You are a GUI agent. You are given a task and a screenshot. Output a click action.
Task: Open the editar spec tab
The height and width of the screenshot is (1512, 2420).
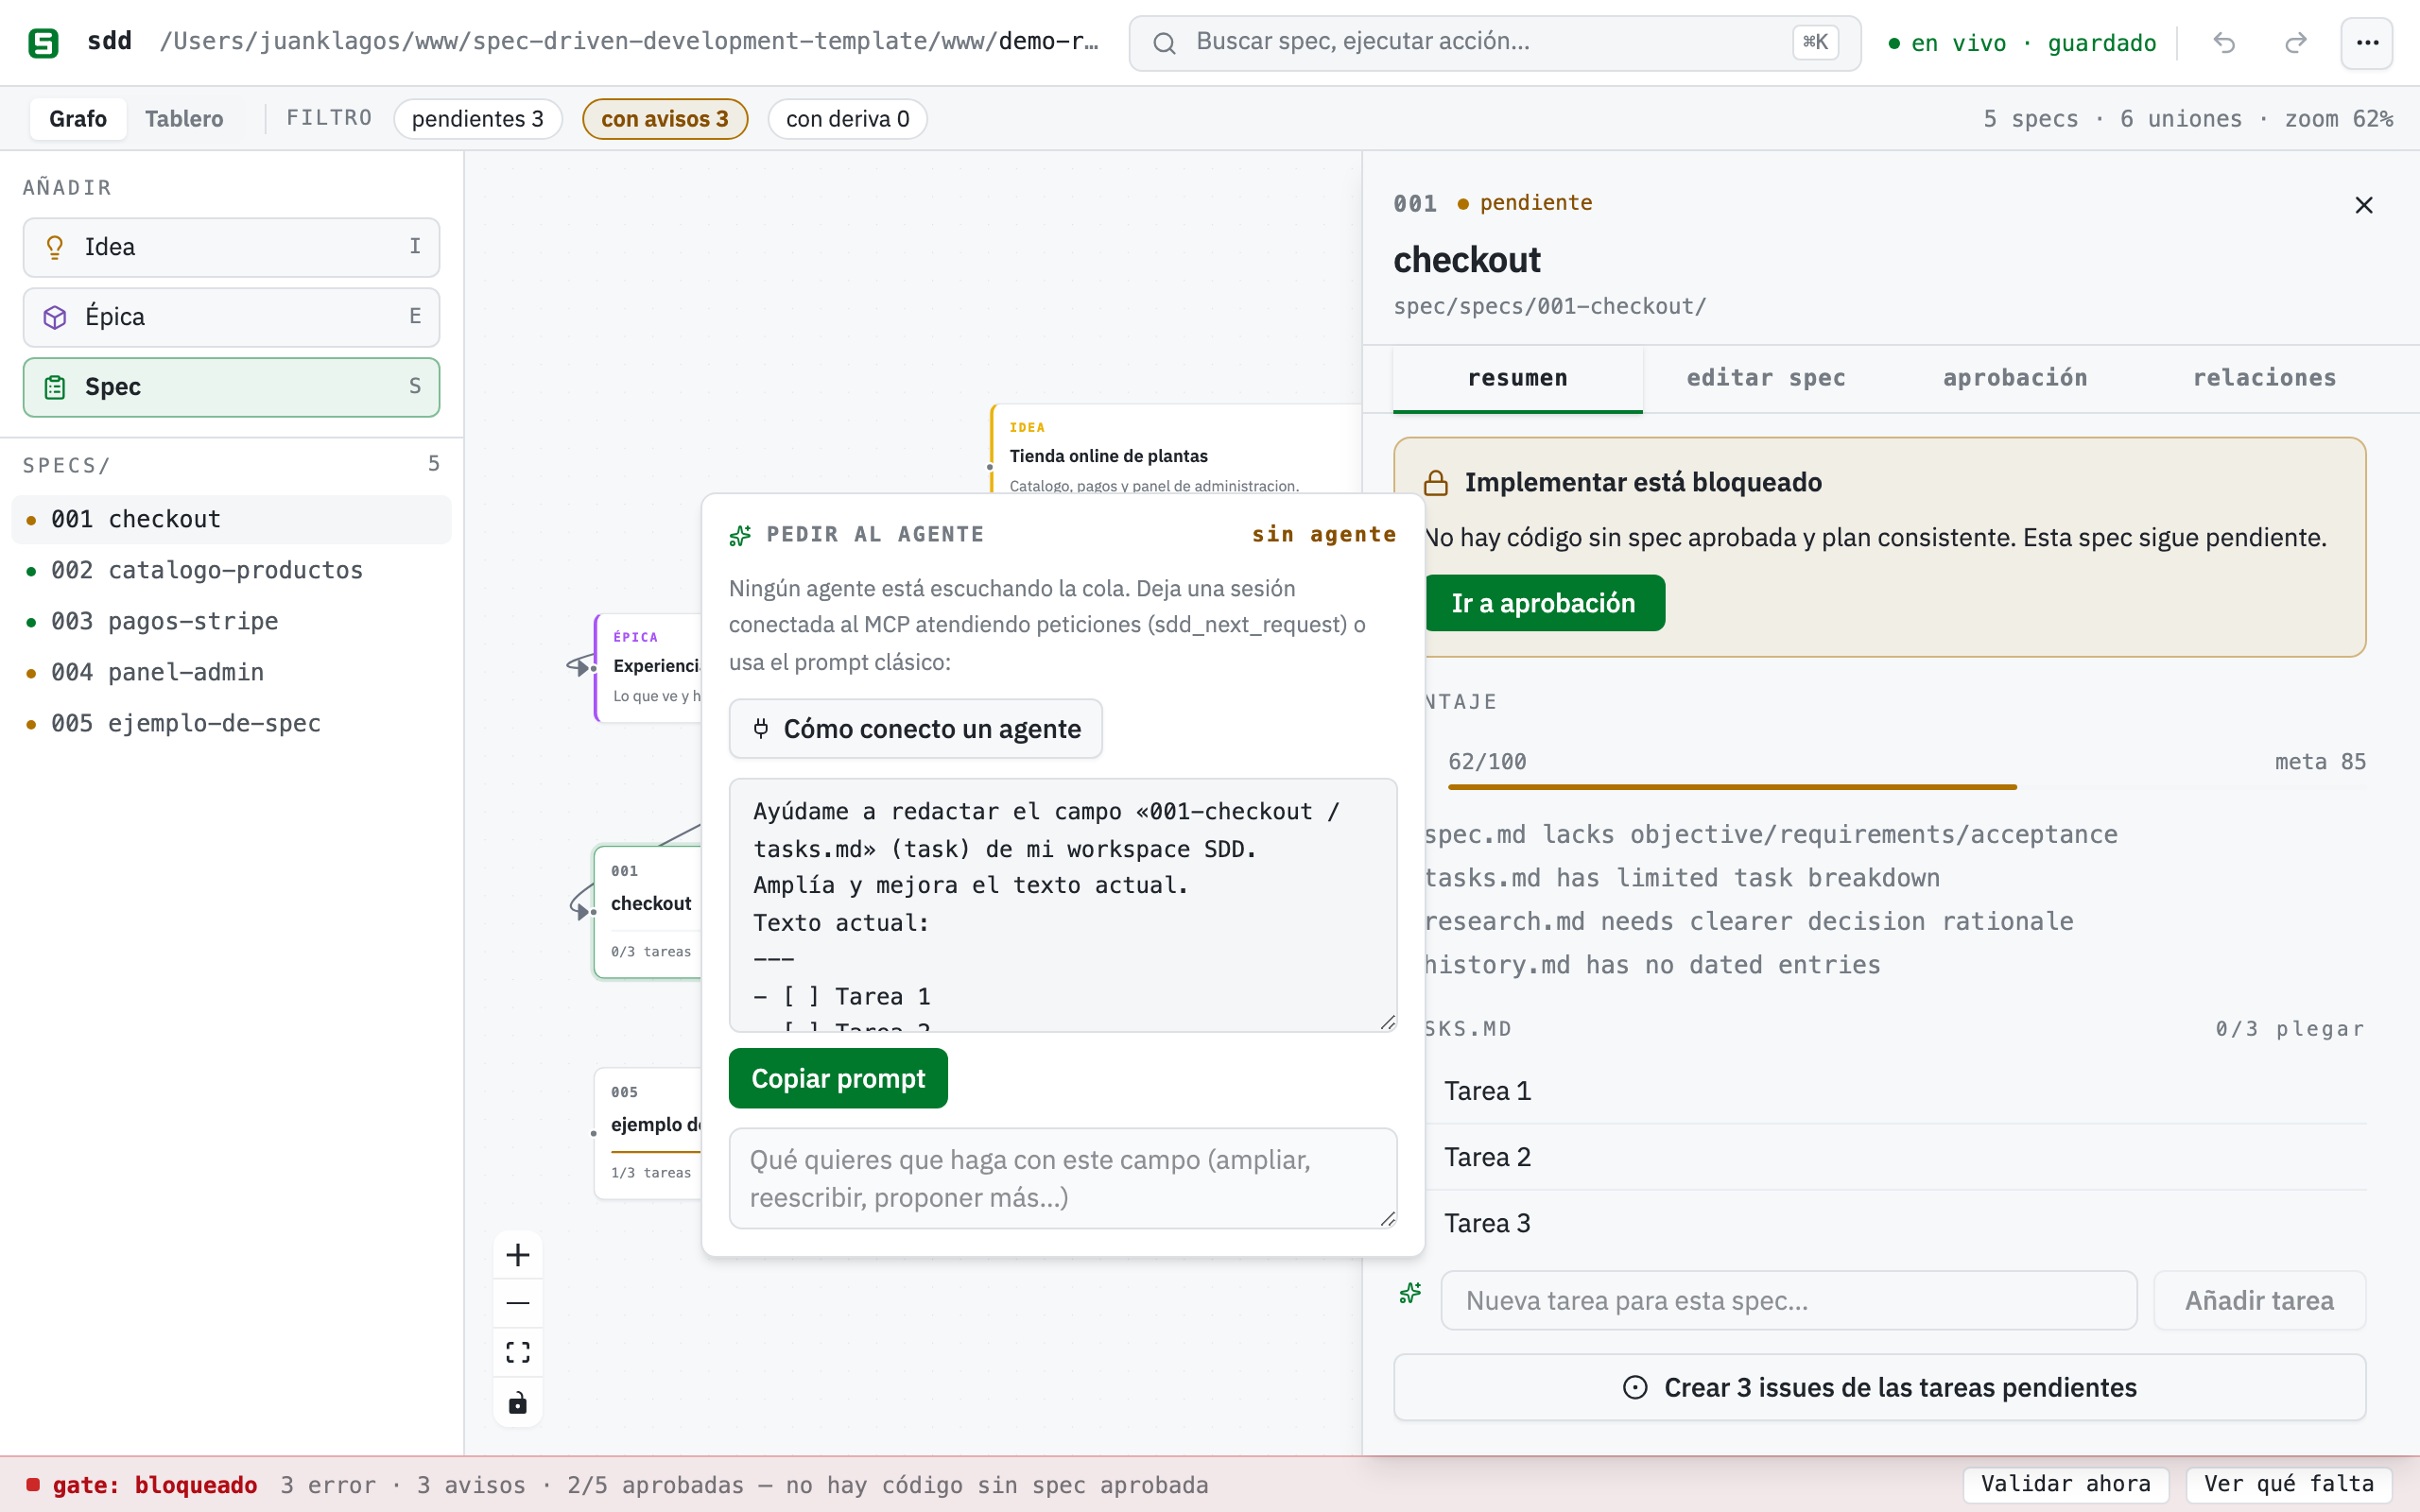[x=1766, y=378]
